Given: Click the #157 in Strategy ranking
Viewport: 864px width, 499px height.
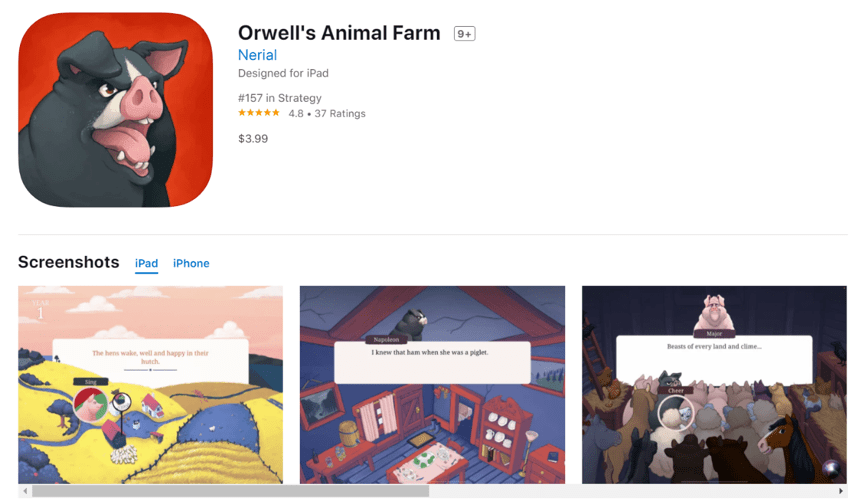Looking at the screenshot, I should (280, 98).
